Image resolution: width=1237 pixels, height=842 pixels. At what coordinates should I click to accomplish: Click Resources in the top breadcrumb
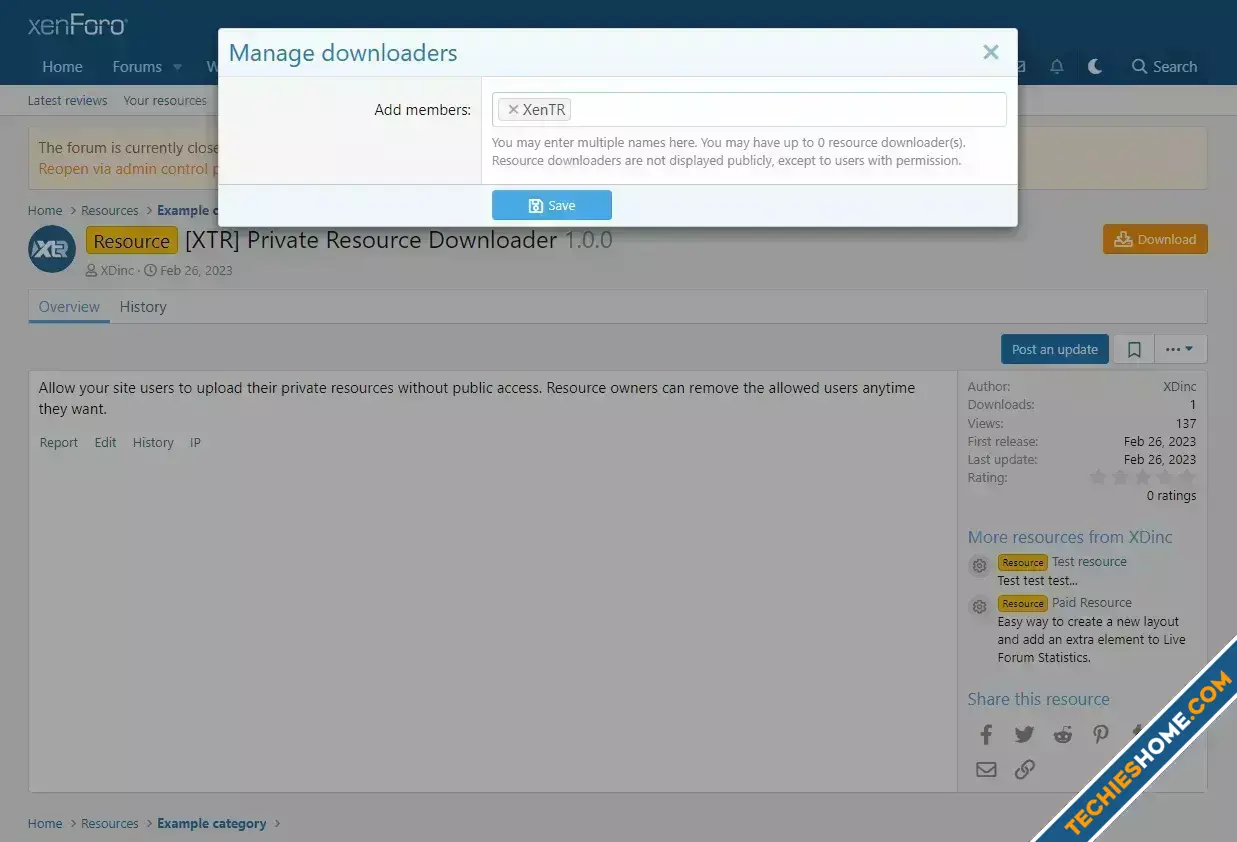point(110,210)
